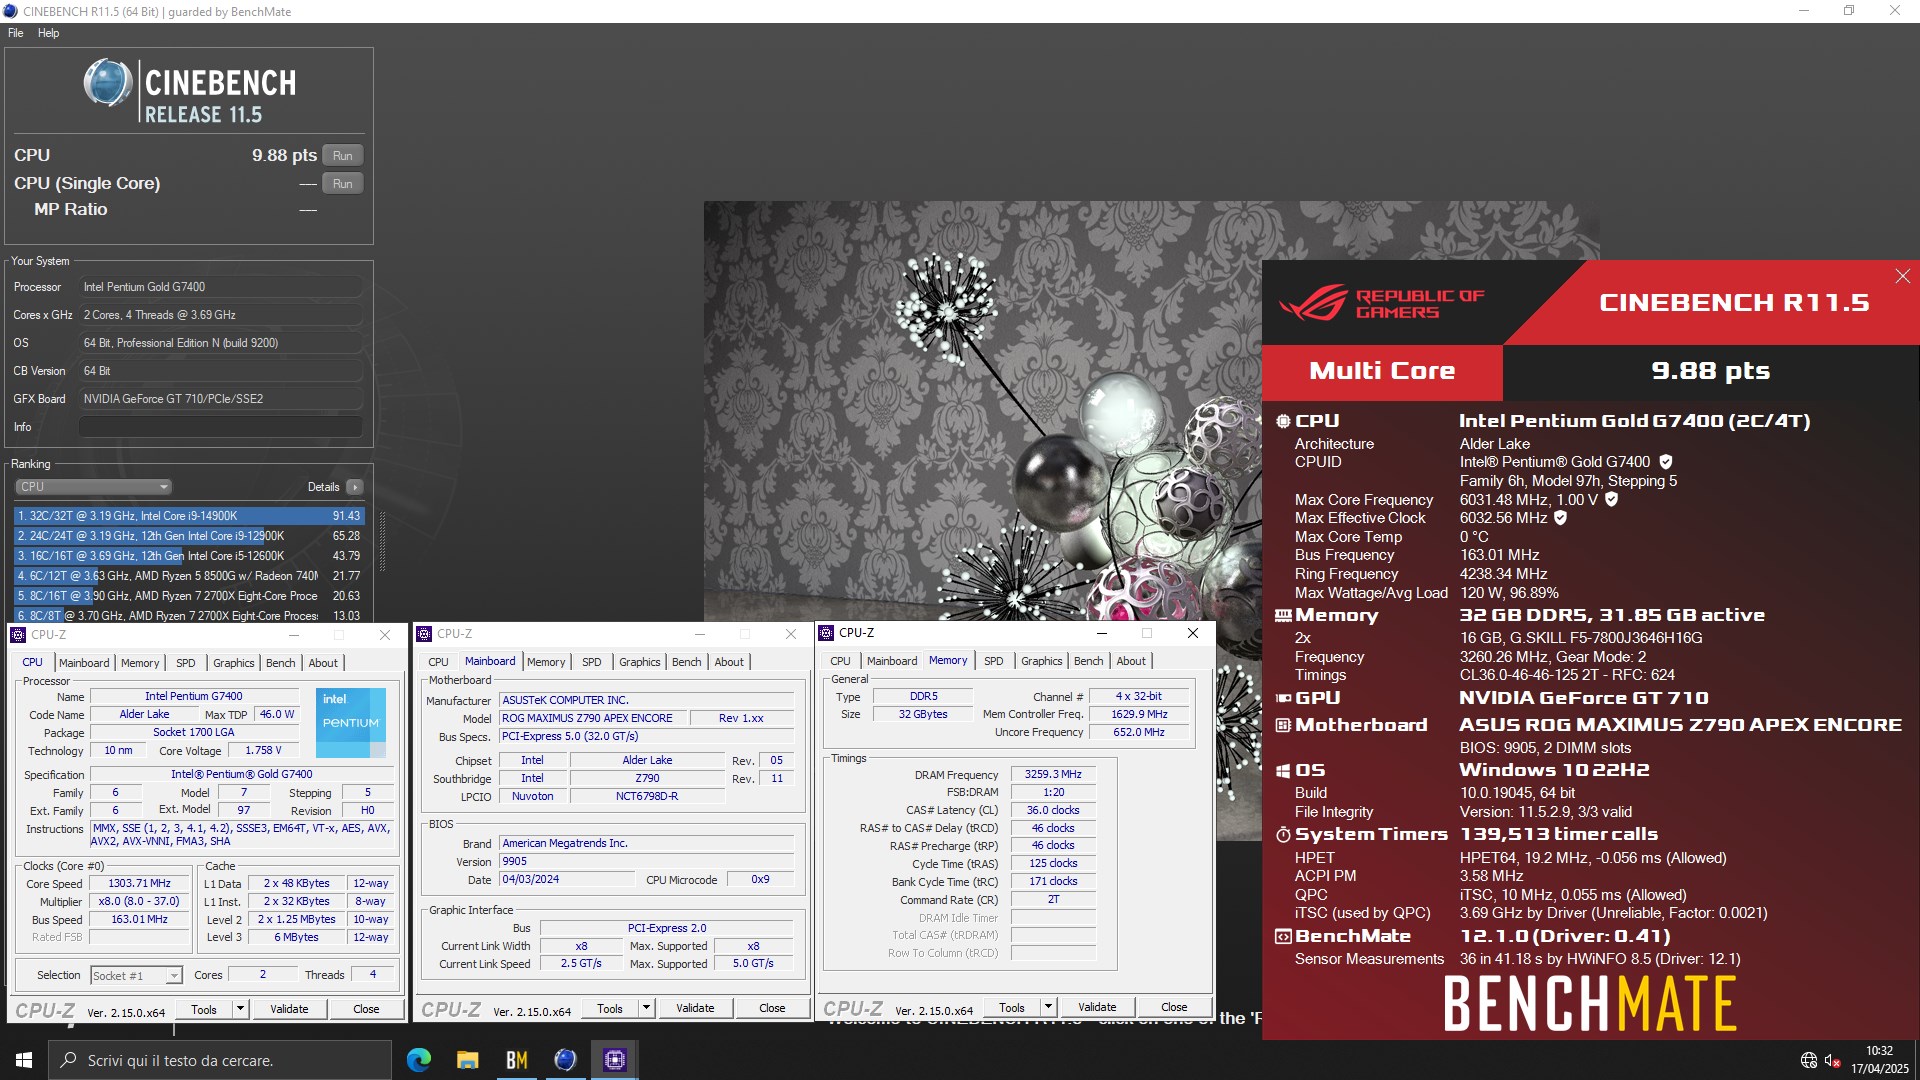Switch to Mainboard tab in first CPU-Z window
The height and width of the screenshot is (1080, 1920).
click(84, 663)
